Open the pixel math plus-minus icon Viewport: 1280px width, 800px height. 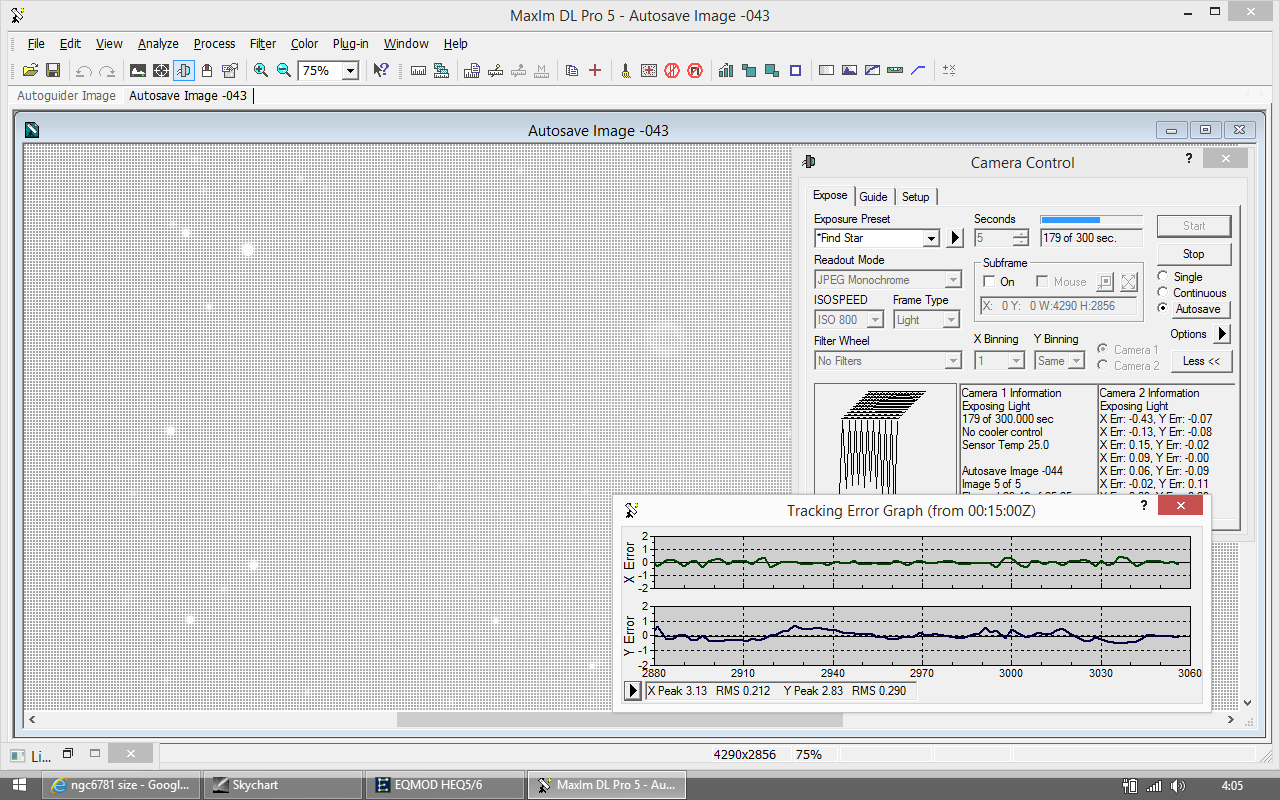[949, 70]
